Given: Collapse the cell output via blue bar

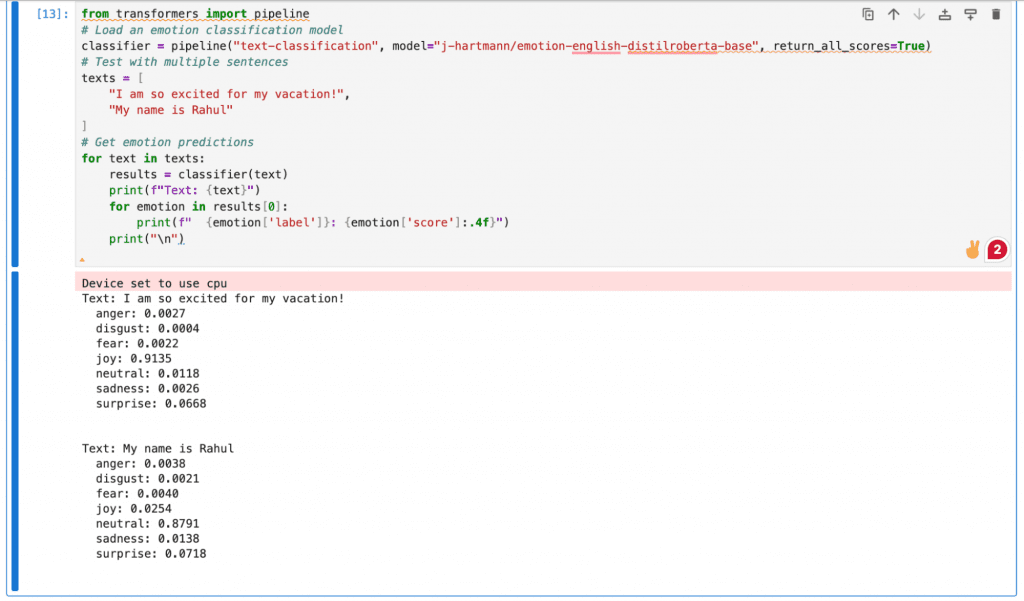Looking at the screenshot, I should 14,430.
